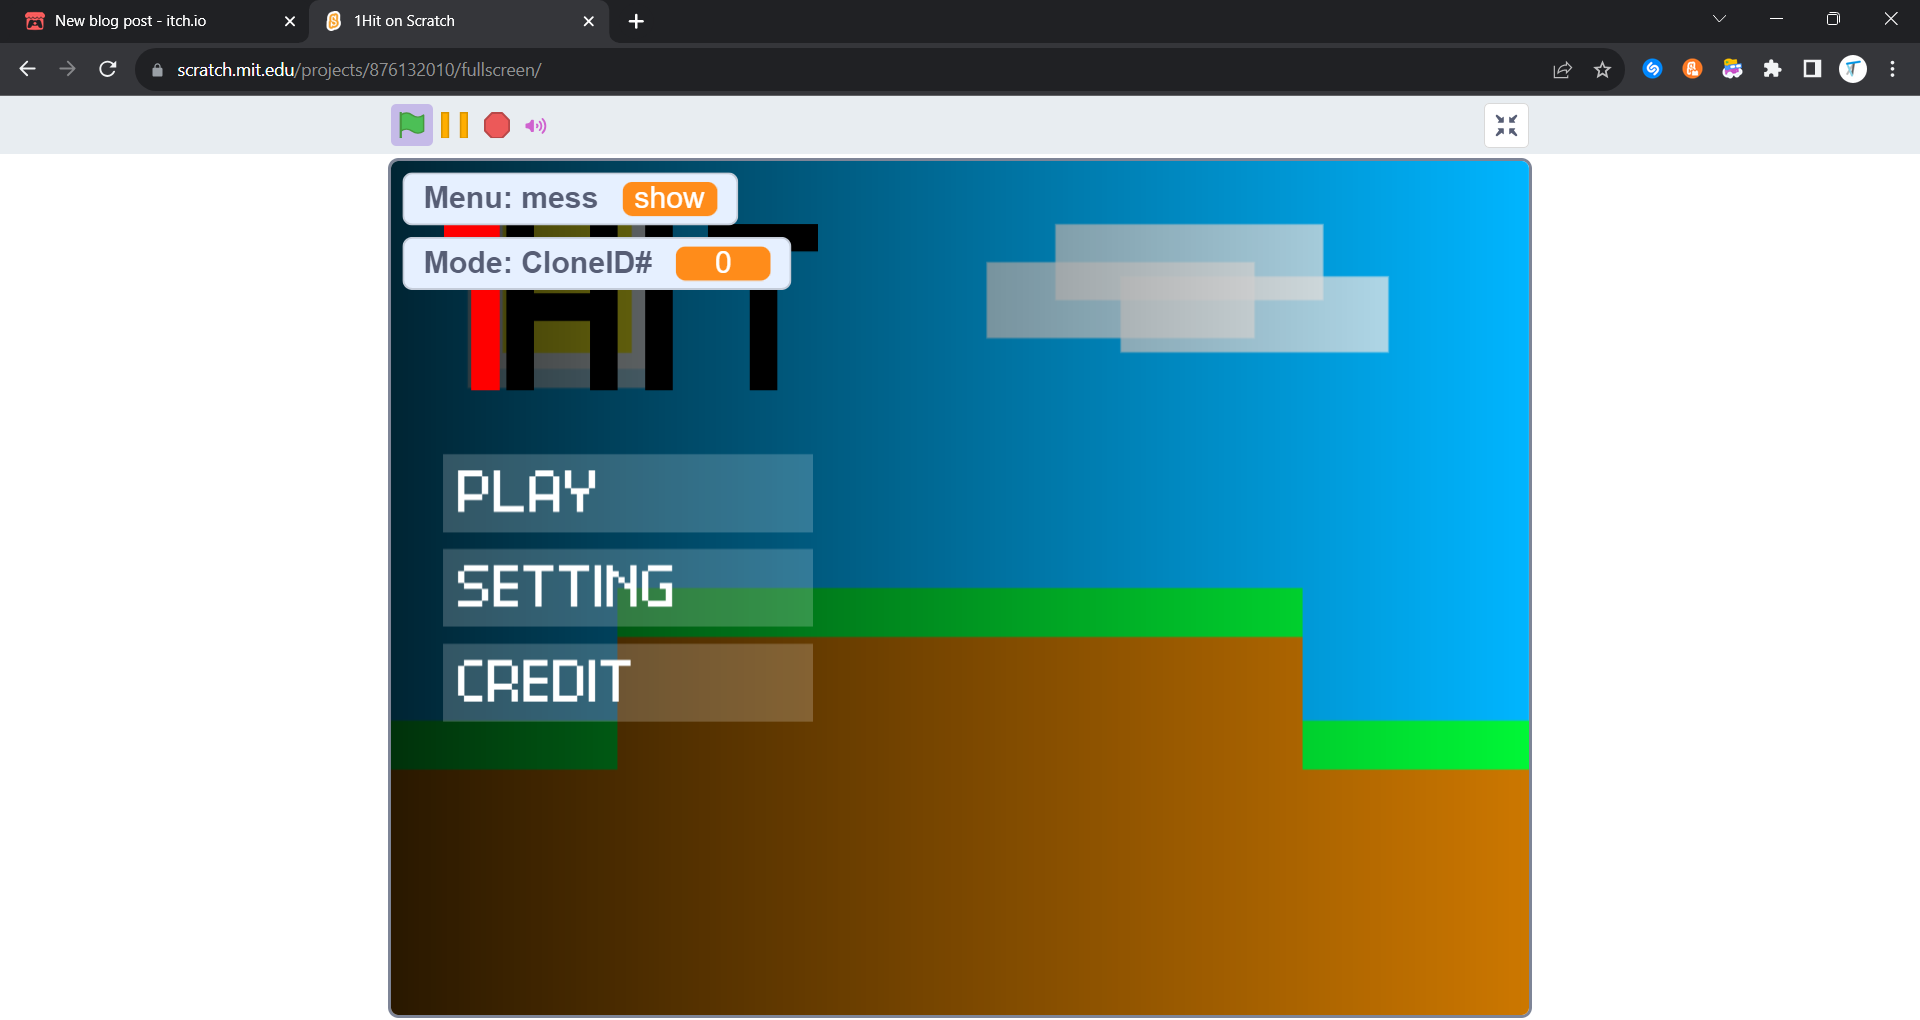Image resolution: width=1920 pixels, height=1020 pixels.
Task: Click the reload page icon
Action: [108, 69]
